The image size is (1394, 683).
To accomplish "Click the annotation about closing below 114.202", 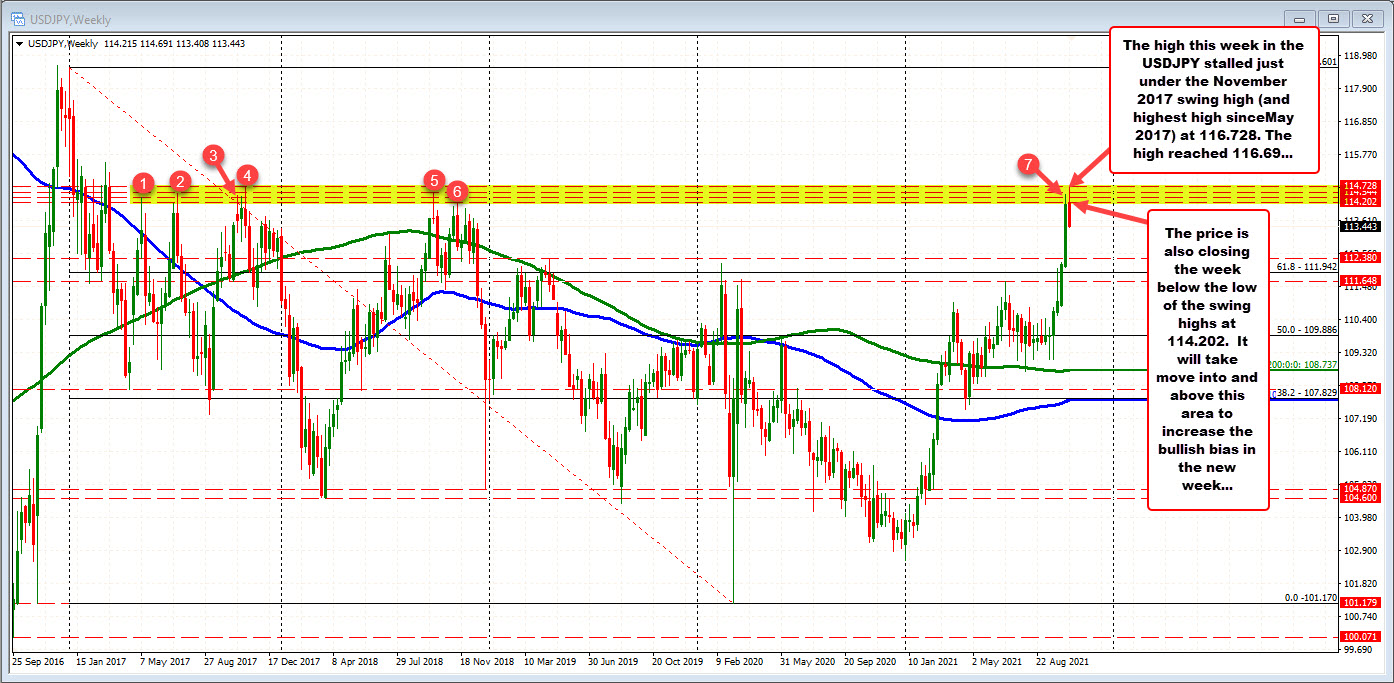I will 1208,360.
